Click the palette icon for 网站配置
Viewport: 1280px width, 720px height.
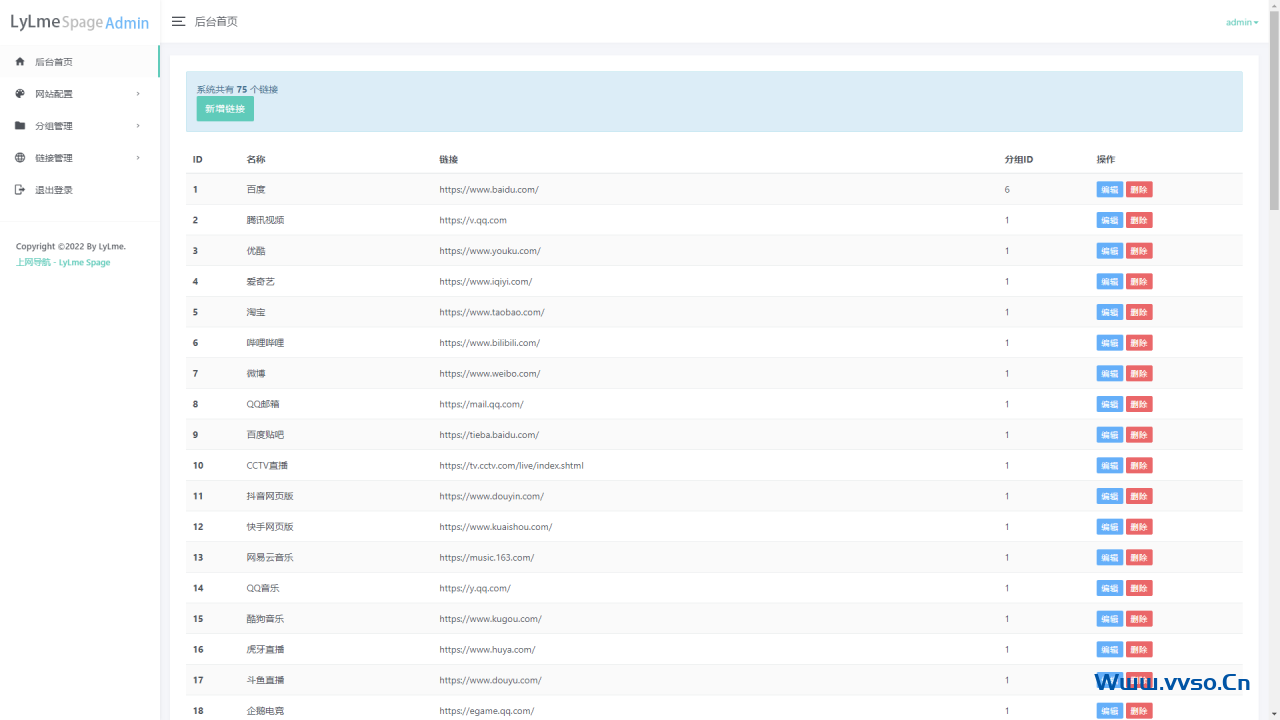tap(20, 94)
